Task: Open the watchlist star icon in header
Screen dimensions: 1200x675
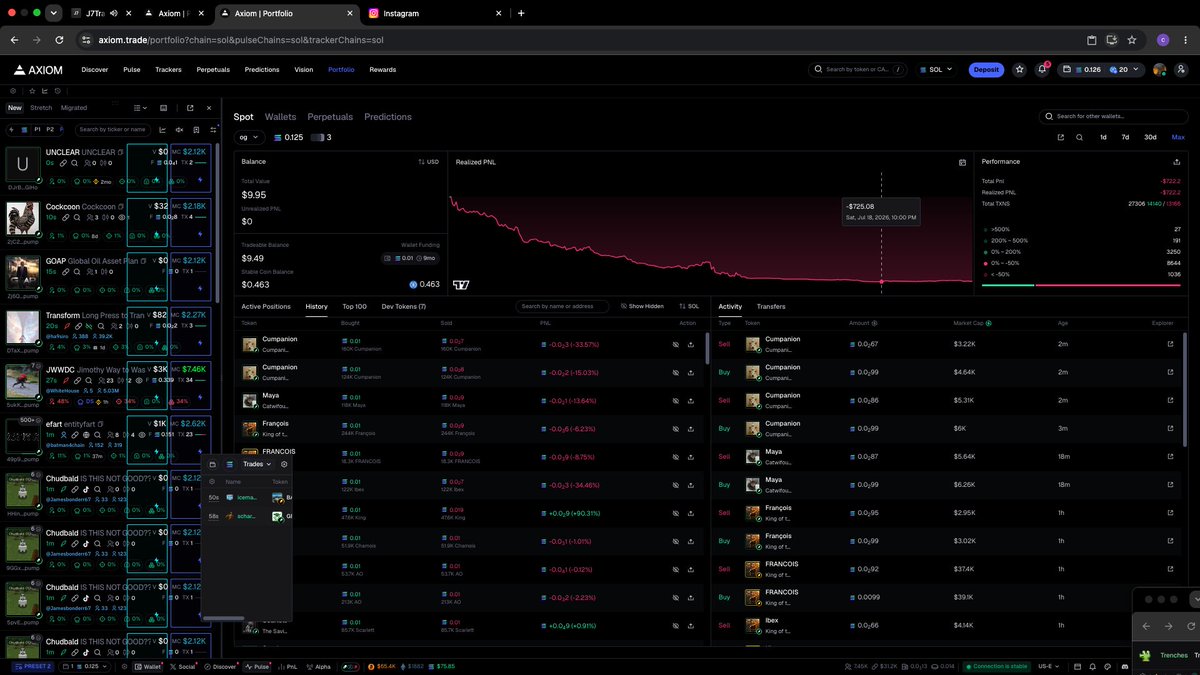Action: (1019, 70)
